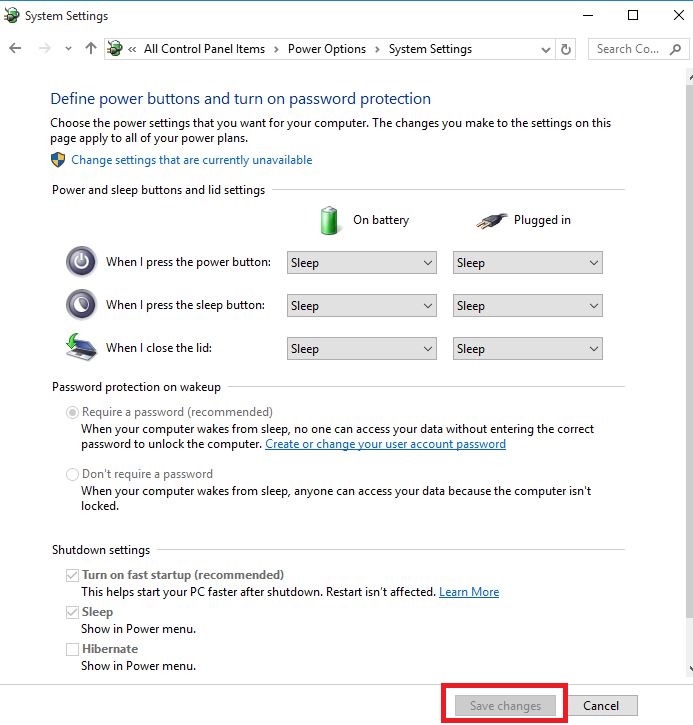Open sleep button On battery dropdown
Image resolution: width=693 pixels, height=725 pixels.
pos(362,306)
